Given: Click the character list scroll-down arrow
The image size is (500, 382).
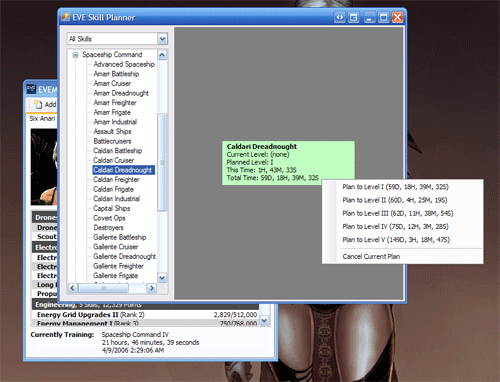Looking at the screenshot, I should [264, 320].
